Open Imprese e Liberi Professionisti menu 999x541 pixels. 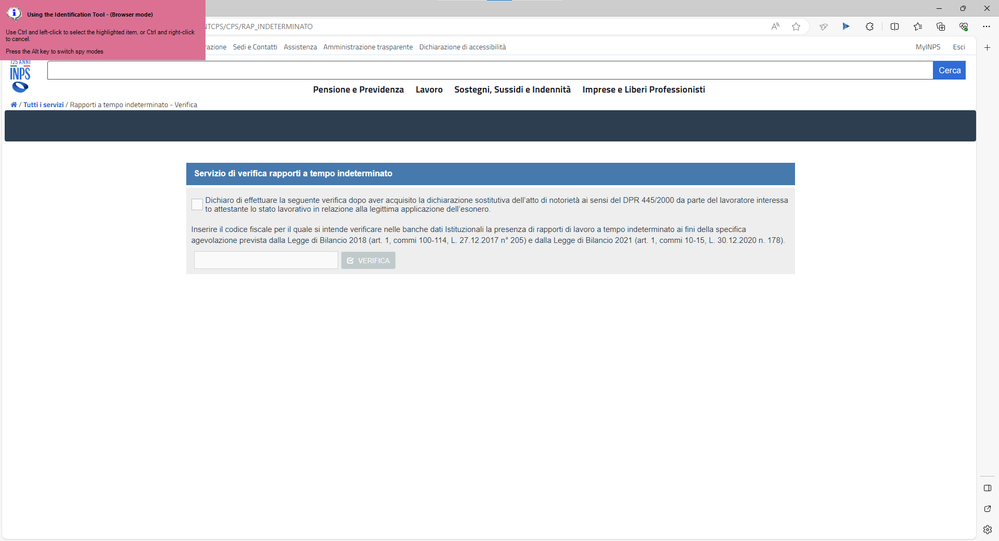point(643,90)
